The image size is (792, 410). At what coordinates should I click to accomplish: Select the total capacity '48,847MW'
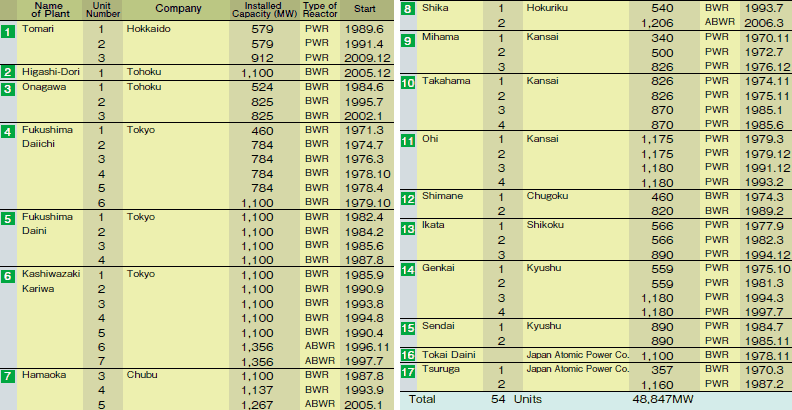(663, 399)
